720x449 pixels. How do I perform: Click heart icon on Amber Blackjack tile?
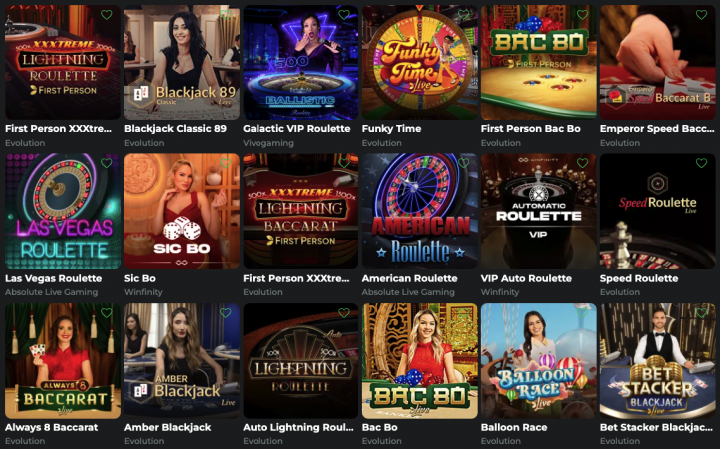coord(225,313)
